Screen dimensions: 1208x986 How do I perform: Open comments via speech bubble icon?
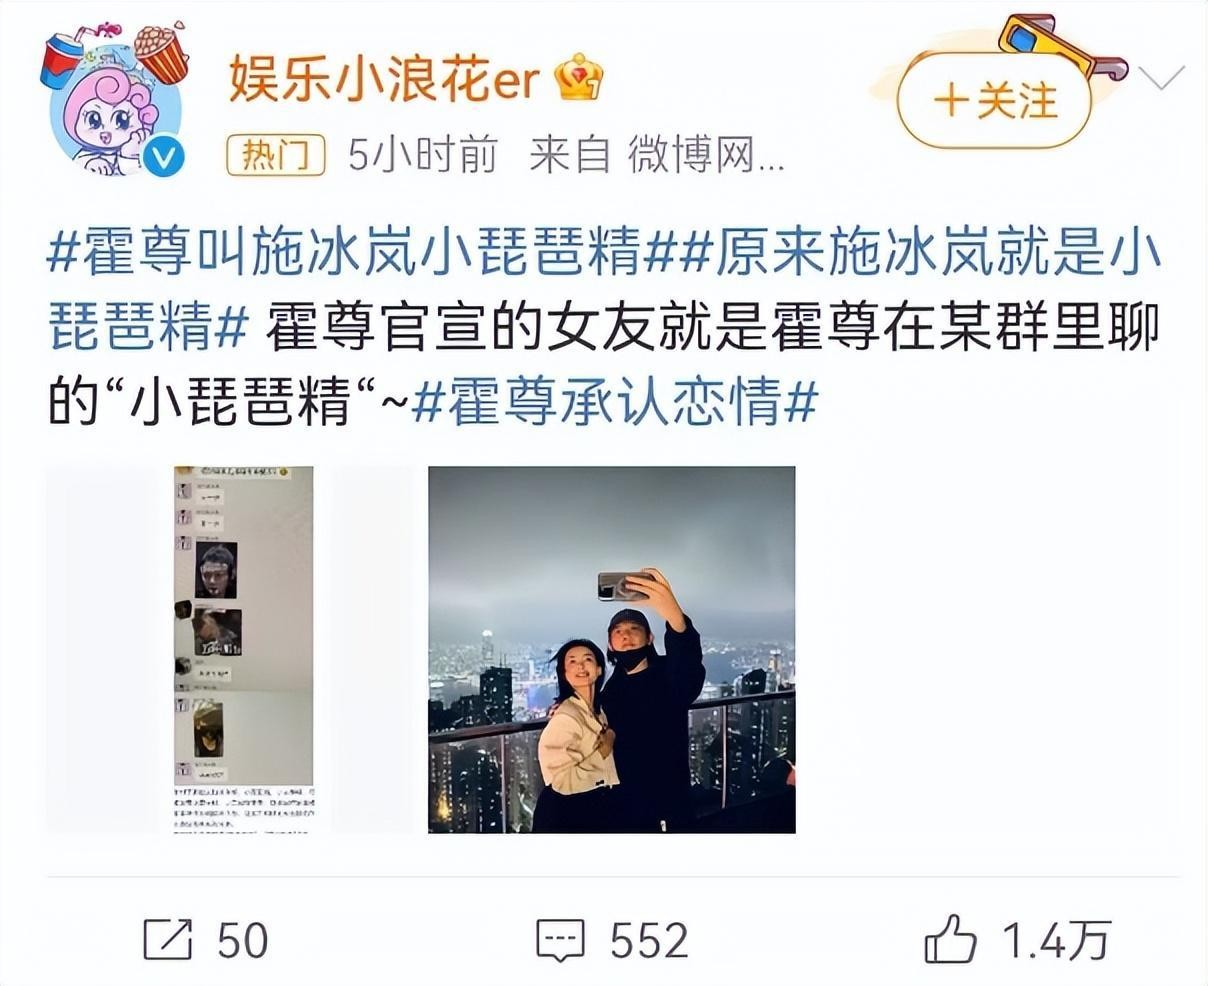560,941
